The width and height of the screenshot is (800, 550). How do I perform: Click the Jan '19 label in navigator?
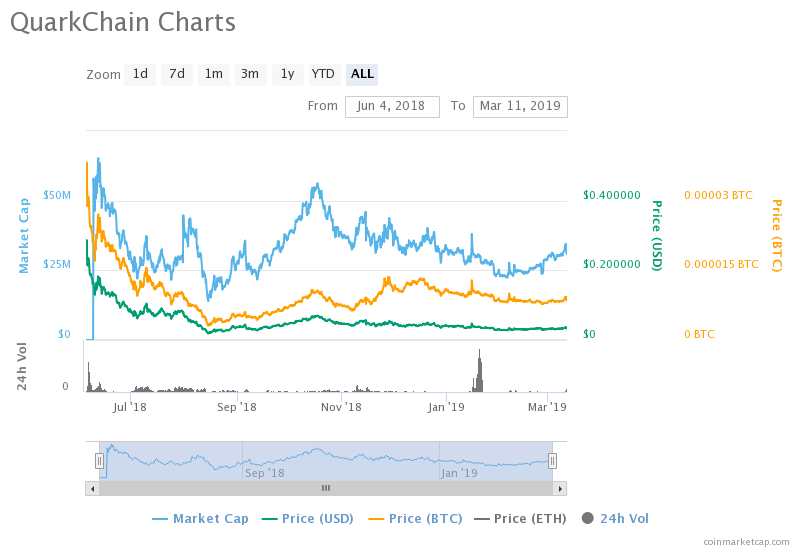click(x=459, y=473)
